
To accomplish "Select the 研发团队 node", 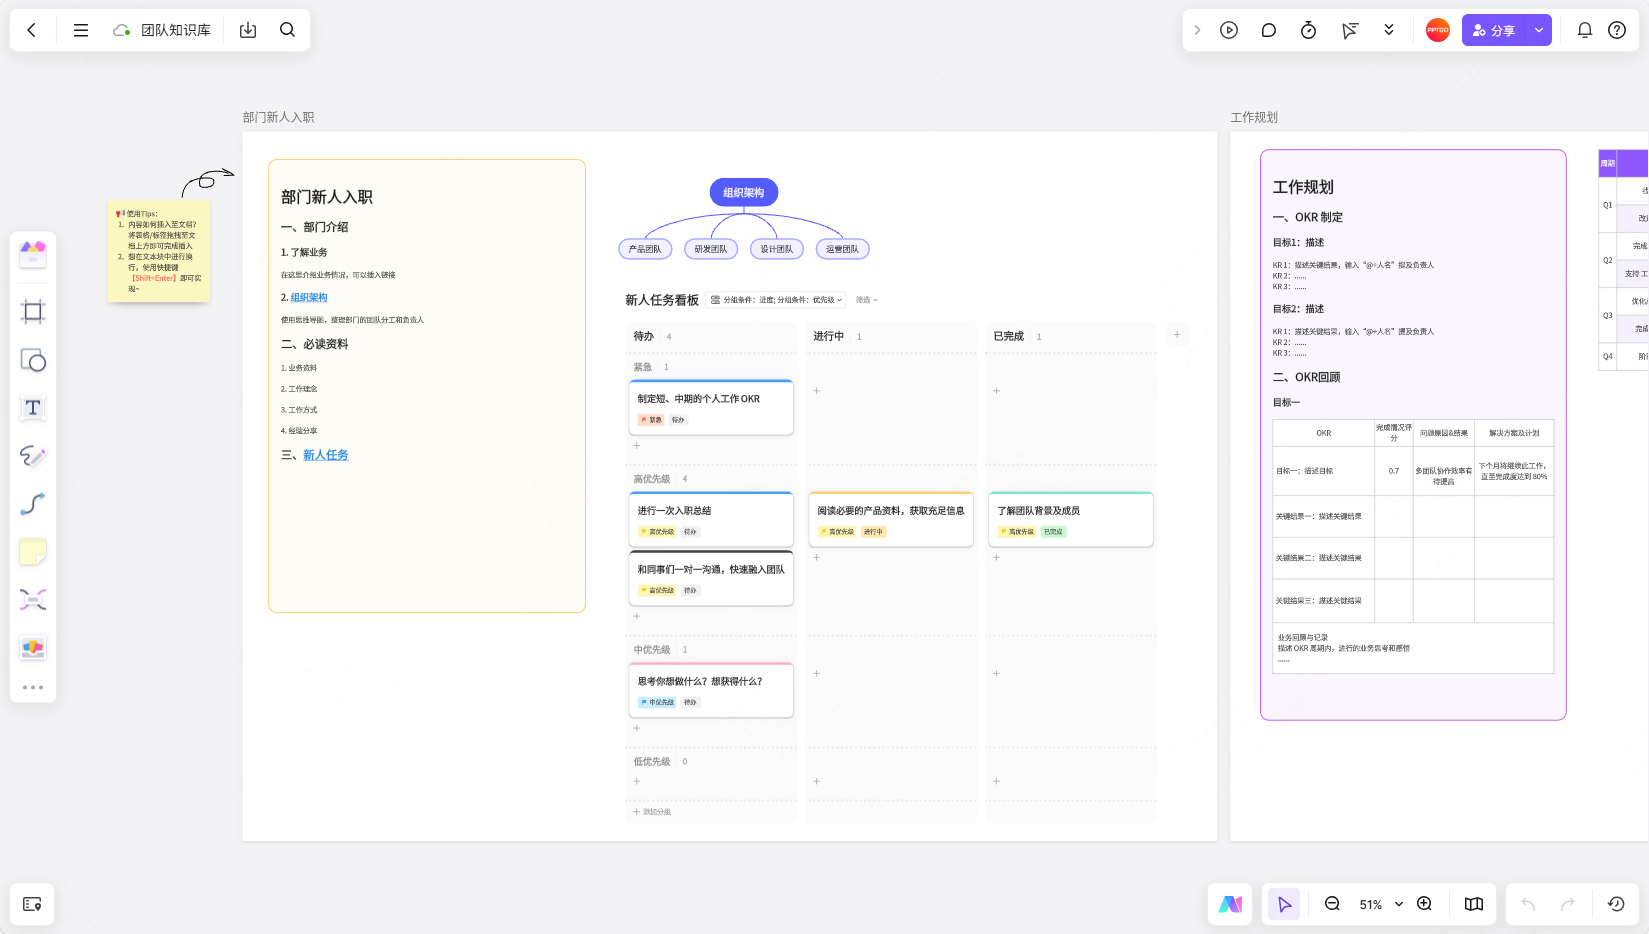I will [x=711, y=249].
